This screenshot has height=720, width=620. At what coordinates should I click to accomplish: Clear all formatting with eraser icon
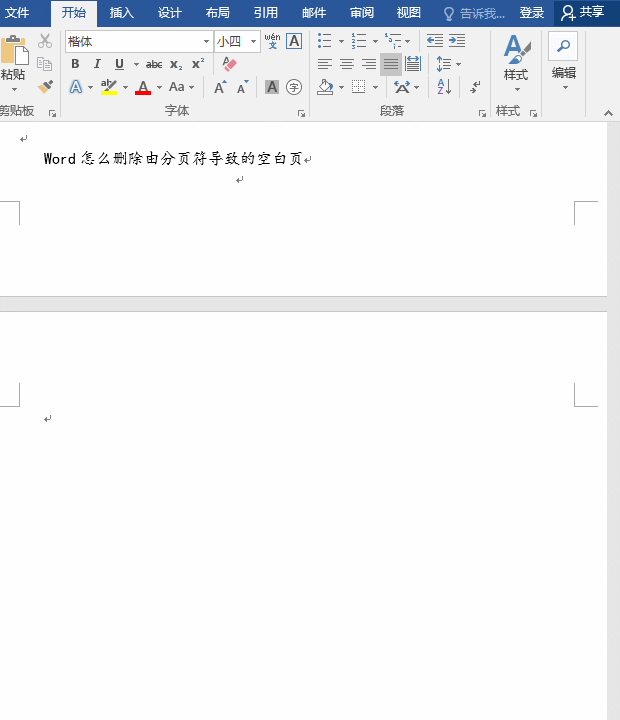click(x=229, y=64)
